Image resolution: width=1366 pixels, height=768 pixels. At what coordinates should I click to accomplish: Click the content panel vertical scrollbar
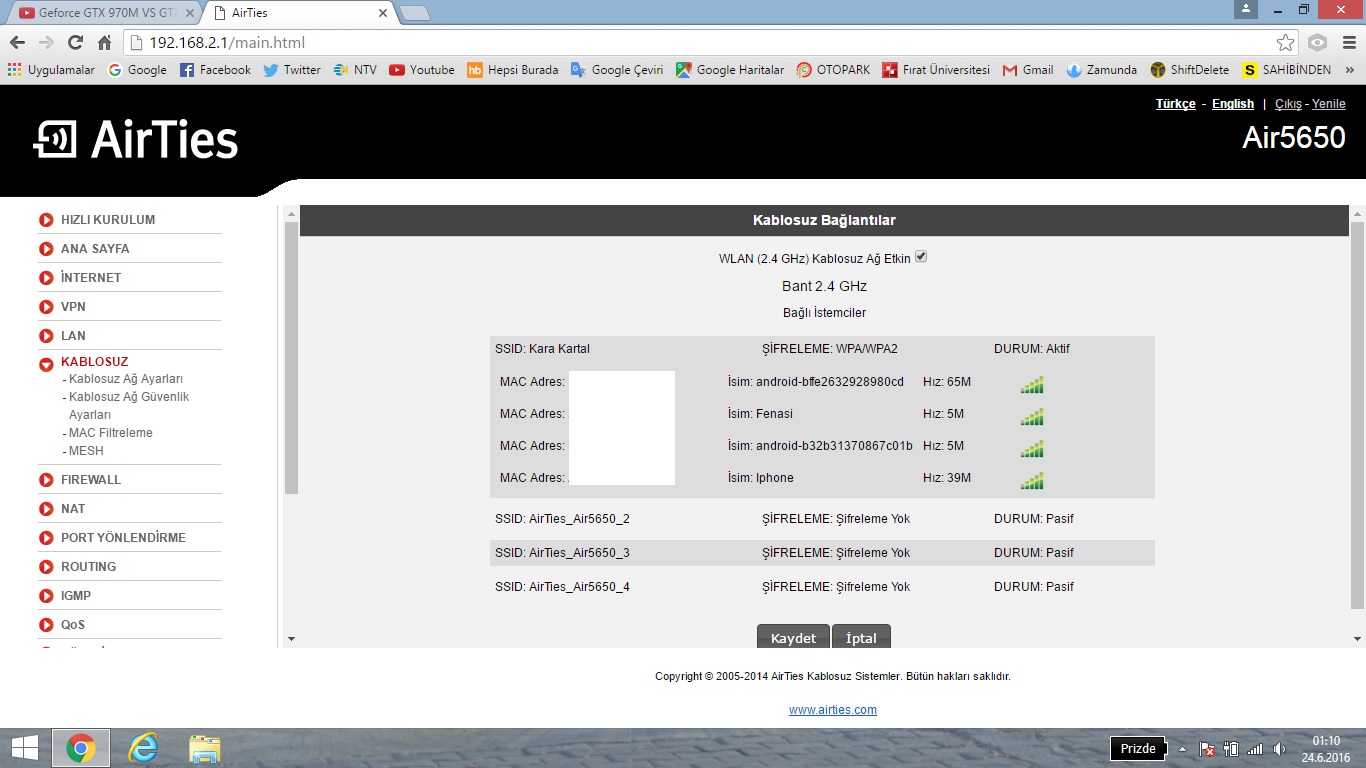point(1357,415)
